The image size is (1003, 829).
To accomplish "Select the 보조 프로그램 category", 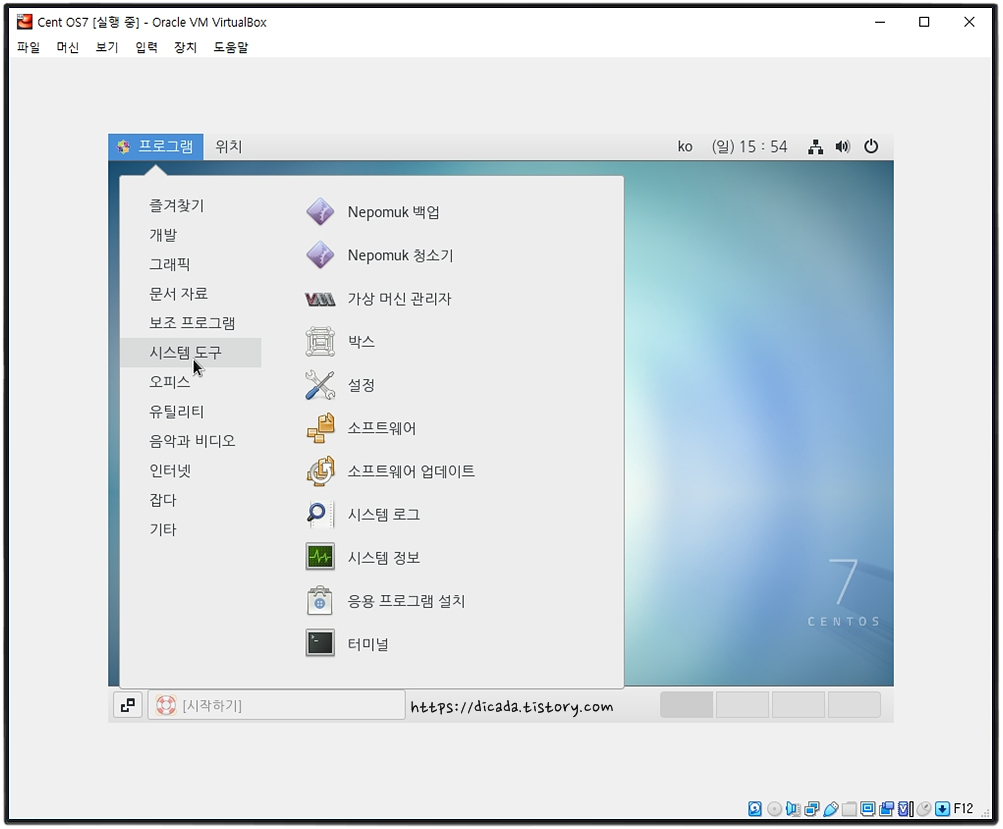I will click(192, 323).
